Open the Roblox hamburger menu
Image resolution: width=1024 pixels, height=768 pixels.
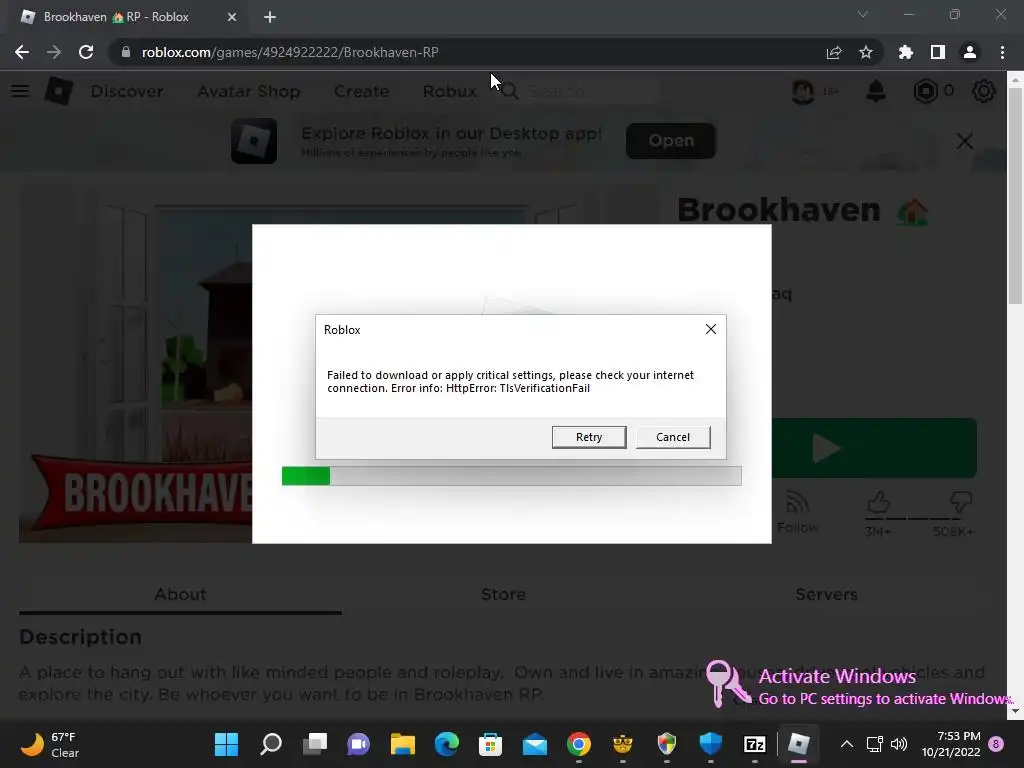point(20,91)
